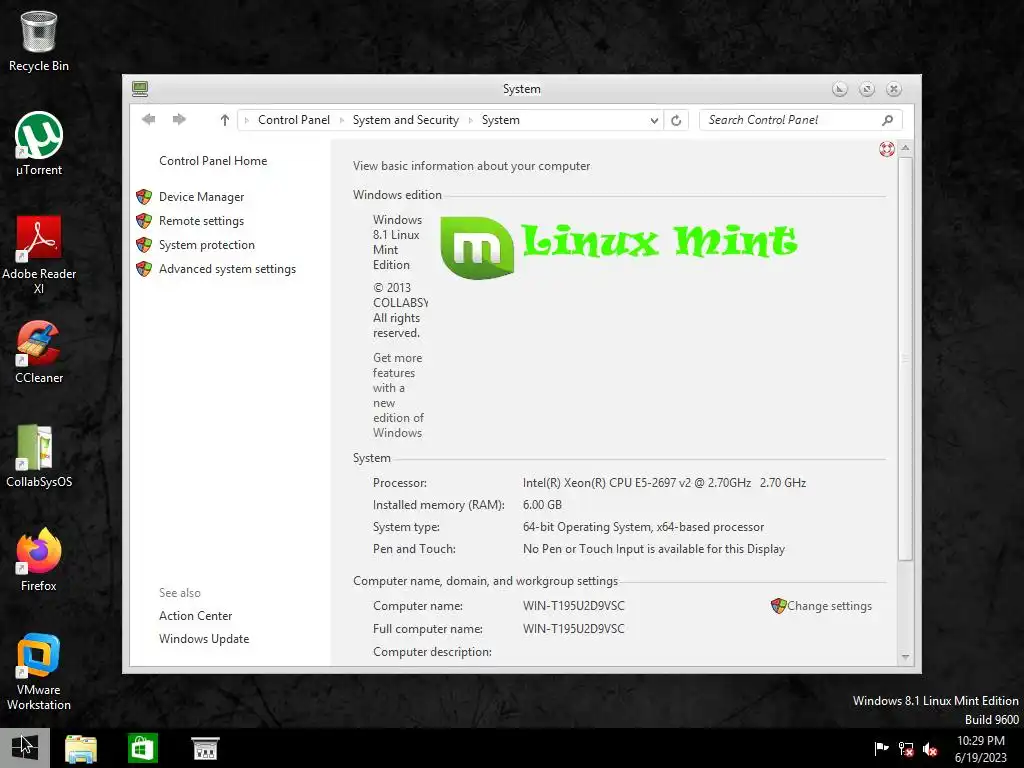Click the shield icon beside Remote settings

pos(144,221)
